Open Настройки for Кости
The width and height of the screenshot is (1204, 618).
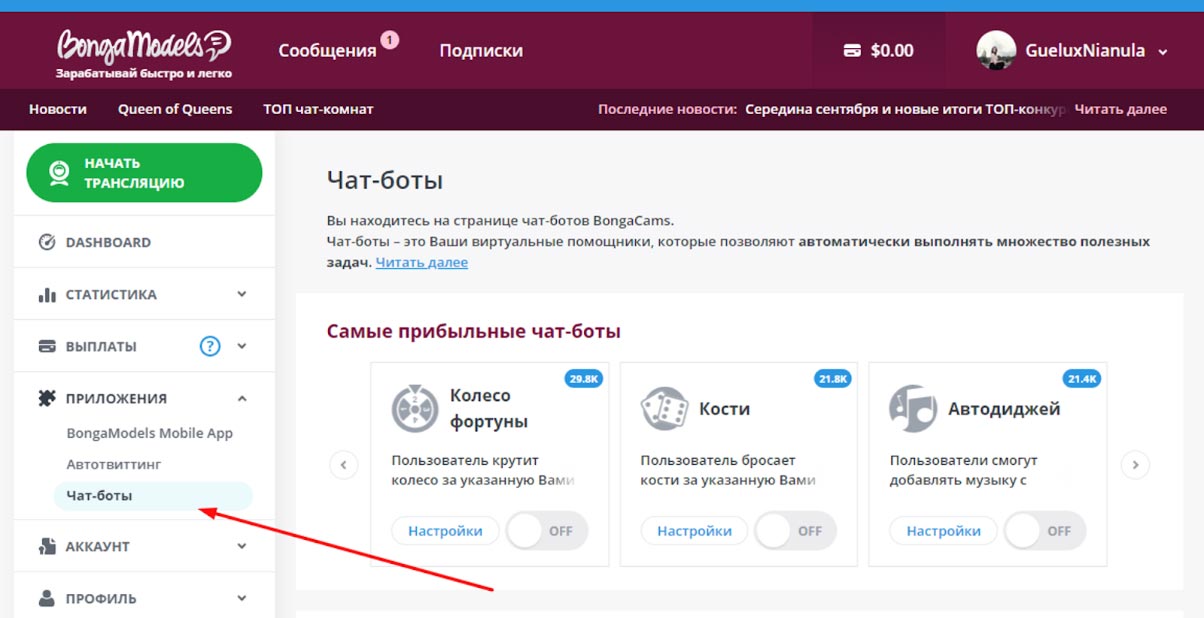point(694,531)
